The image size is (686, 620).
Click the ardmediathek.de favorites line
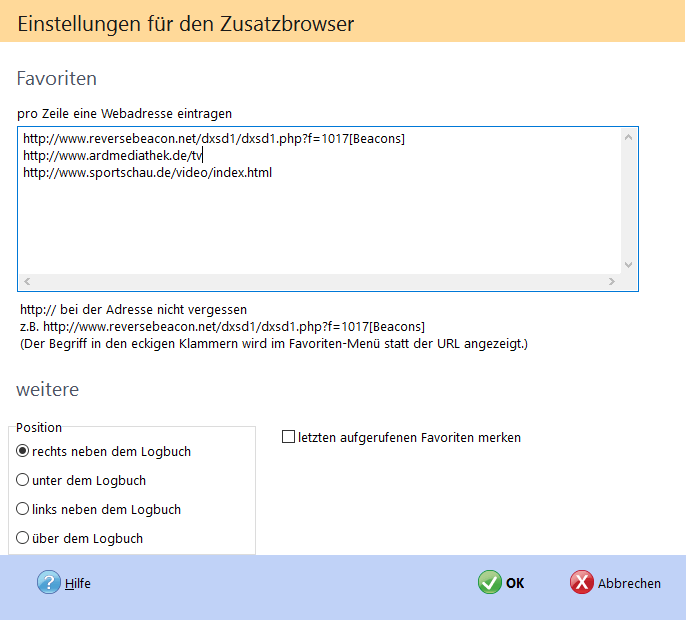112,156
